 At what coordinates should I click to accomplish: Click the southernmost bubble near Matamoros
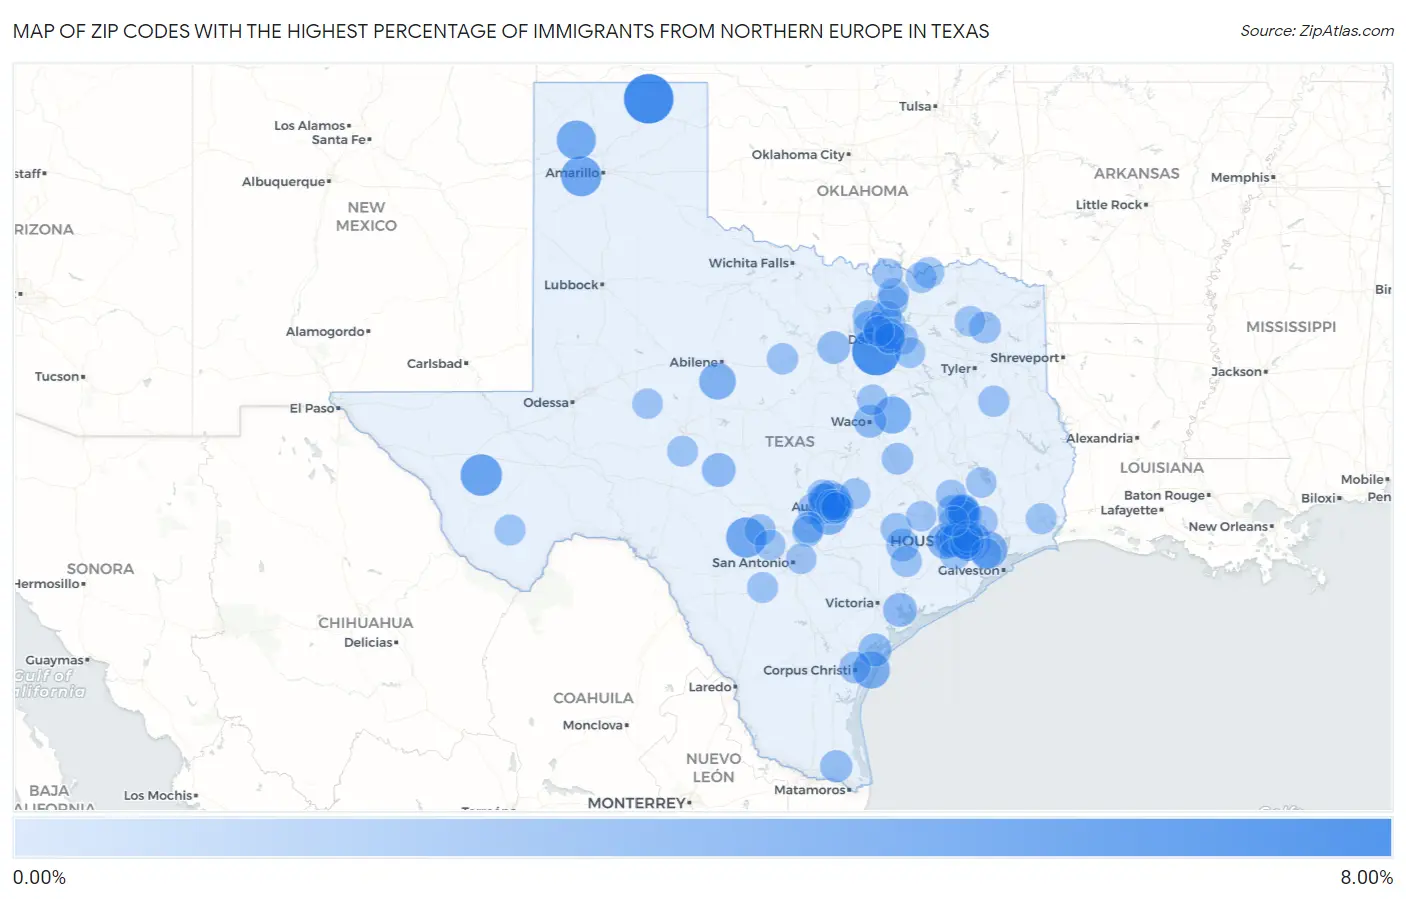(836, 766)
